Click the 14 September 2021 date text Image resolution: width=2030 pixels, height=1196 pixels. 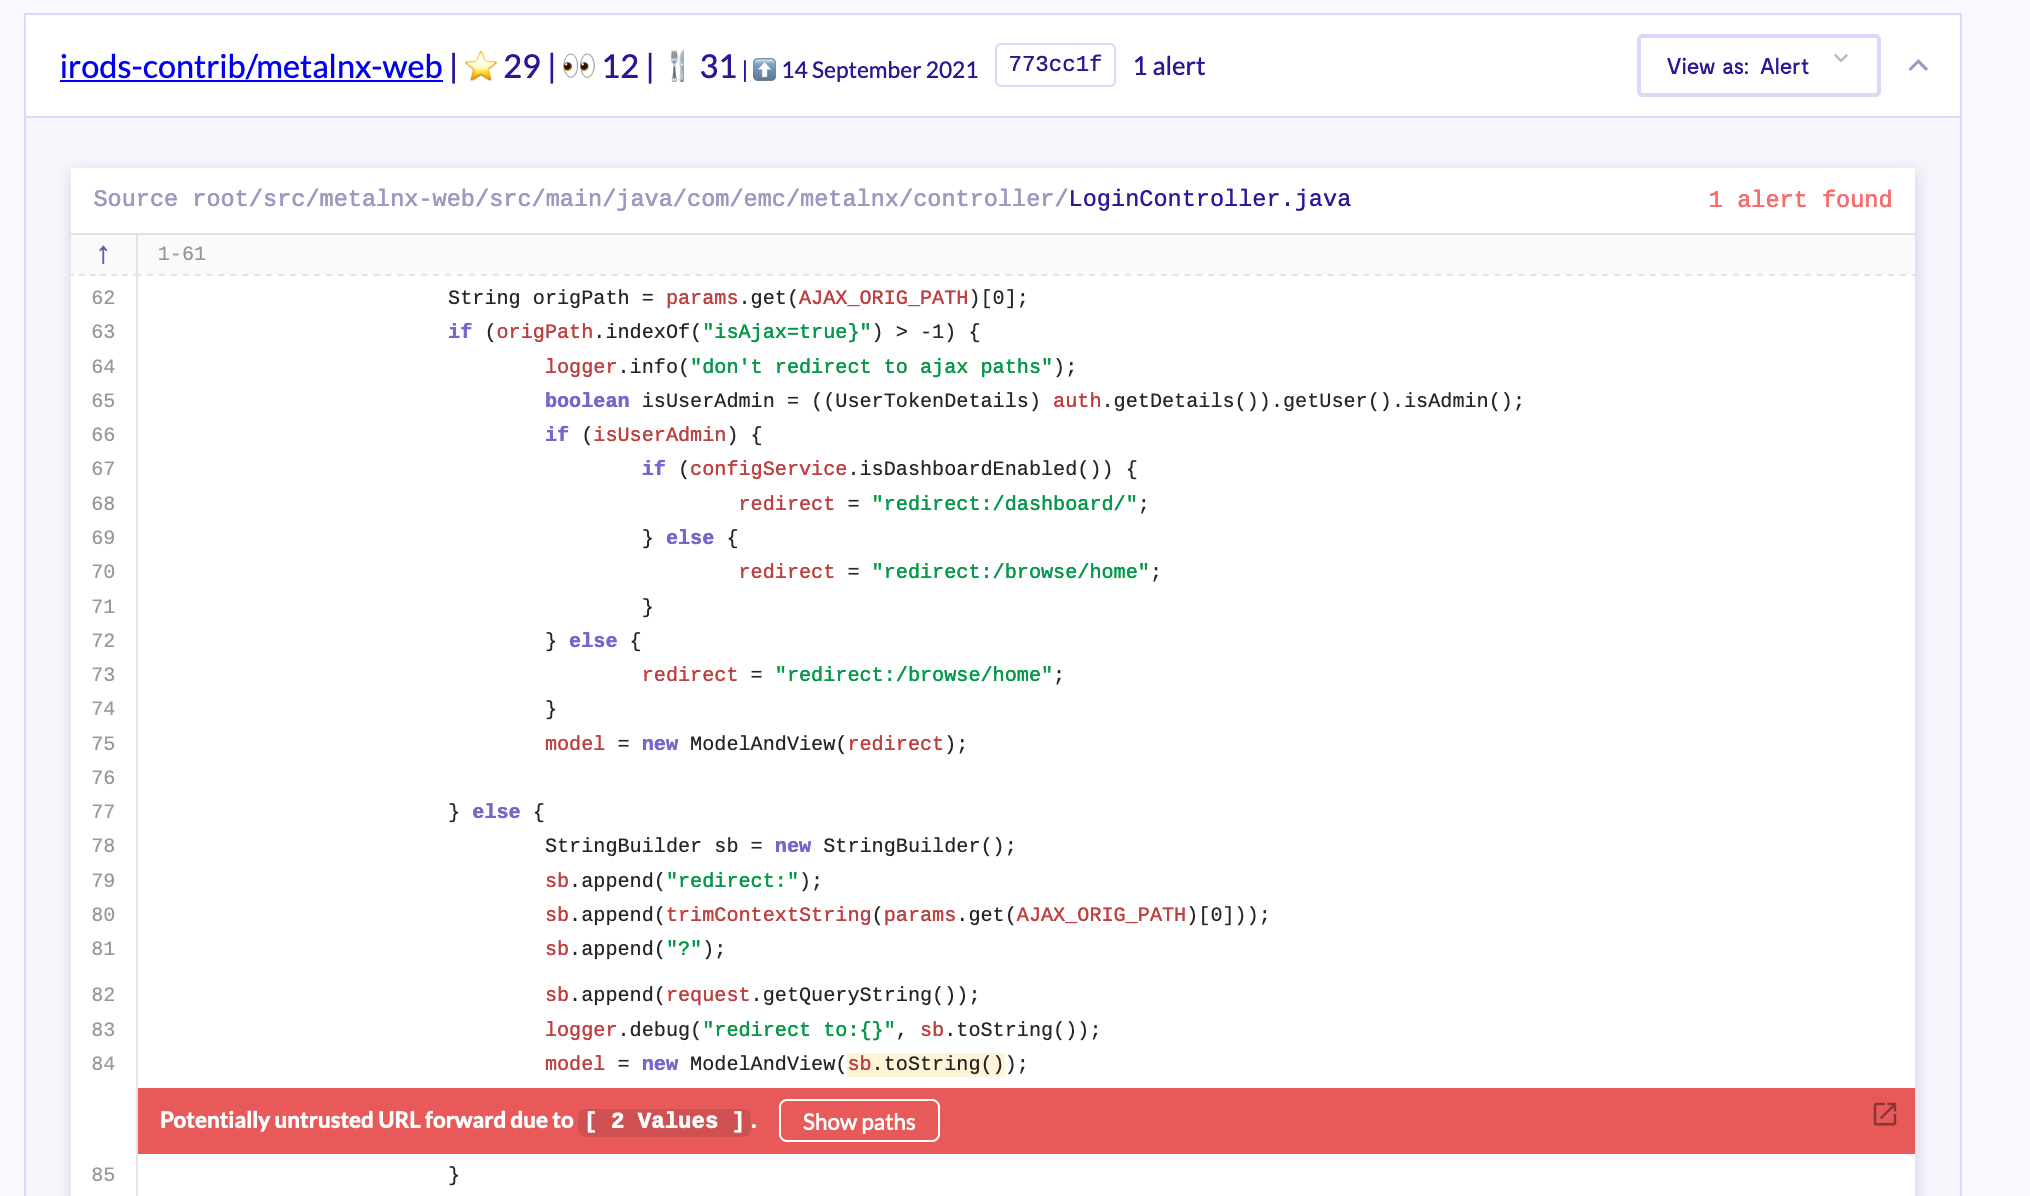(880, 70)
